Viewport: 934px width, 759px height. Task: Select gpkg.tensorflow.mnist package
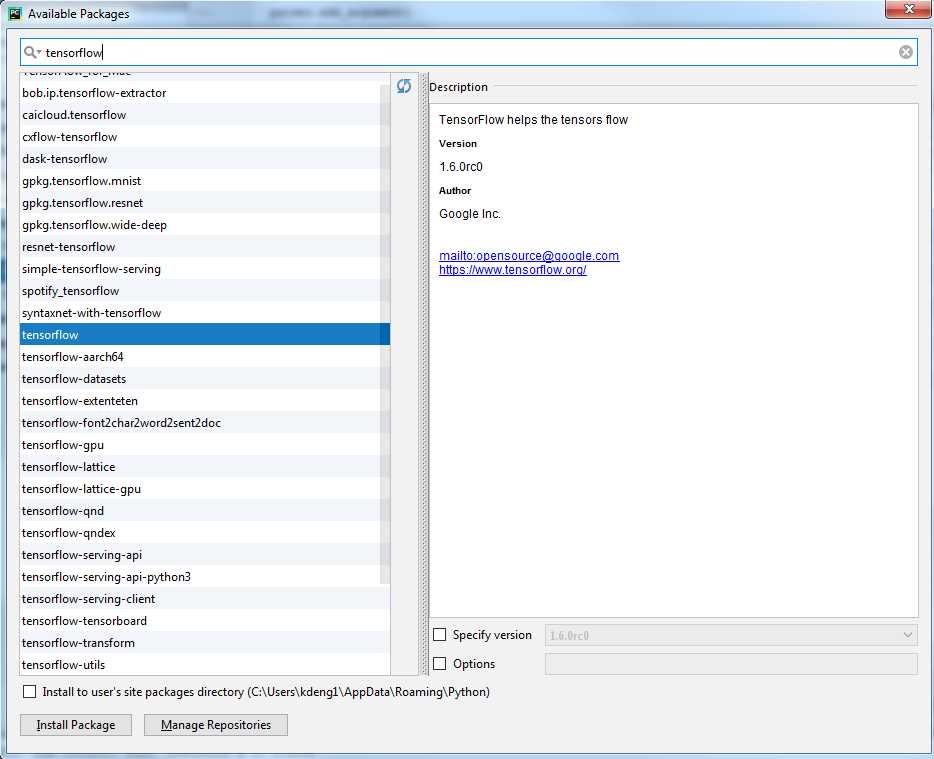205,181
